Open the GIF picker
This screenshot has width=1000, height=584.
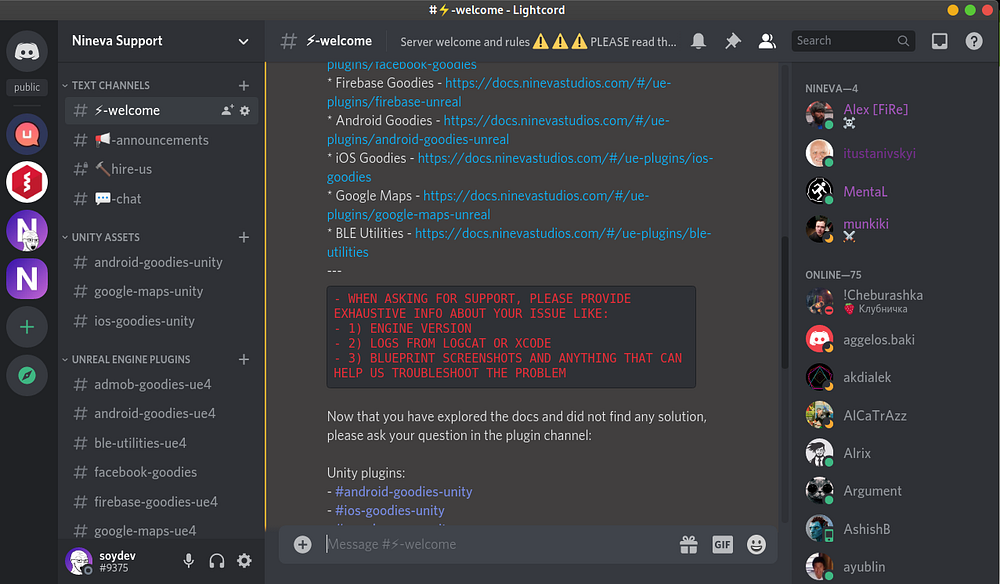click(723, 544)
